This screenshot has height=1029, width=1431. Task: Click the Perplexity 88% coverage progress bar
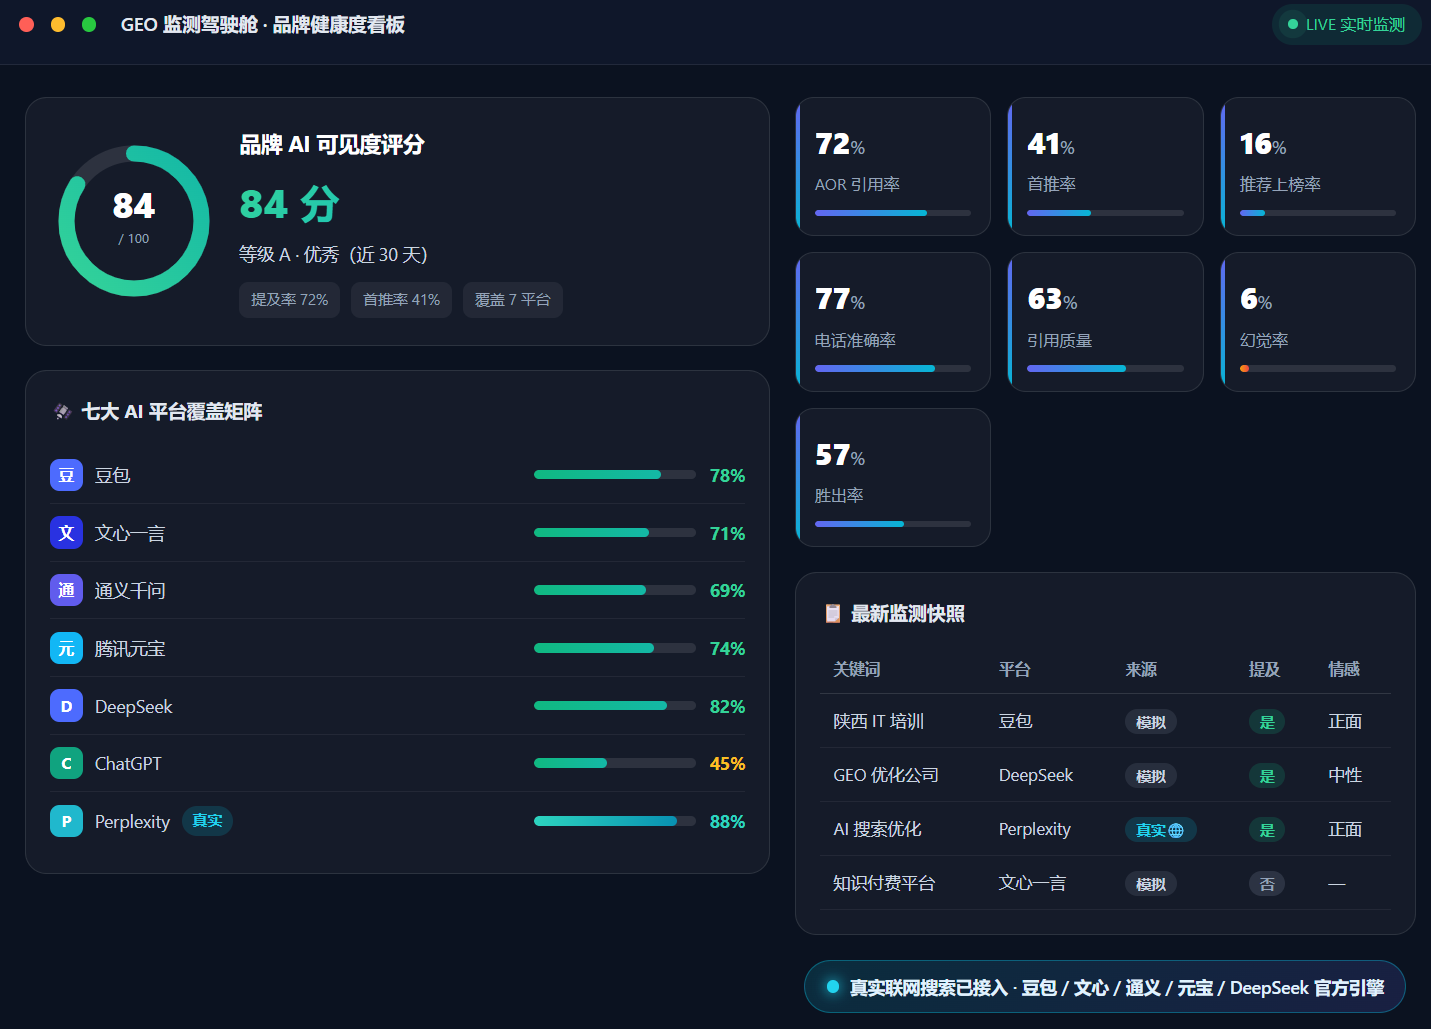(615, 821)
